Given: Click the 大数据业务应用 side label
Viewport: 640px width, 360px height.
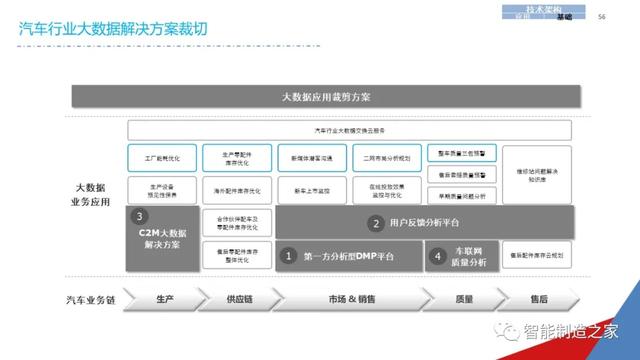Looking at the screenshot, I should tap(91, 195).
